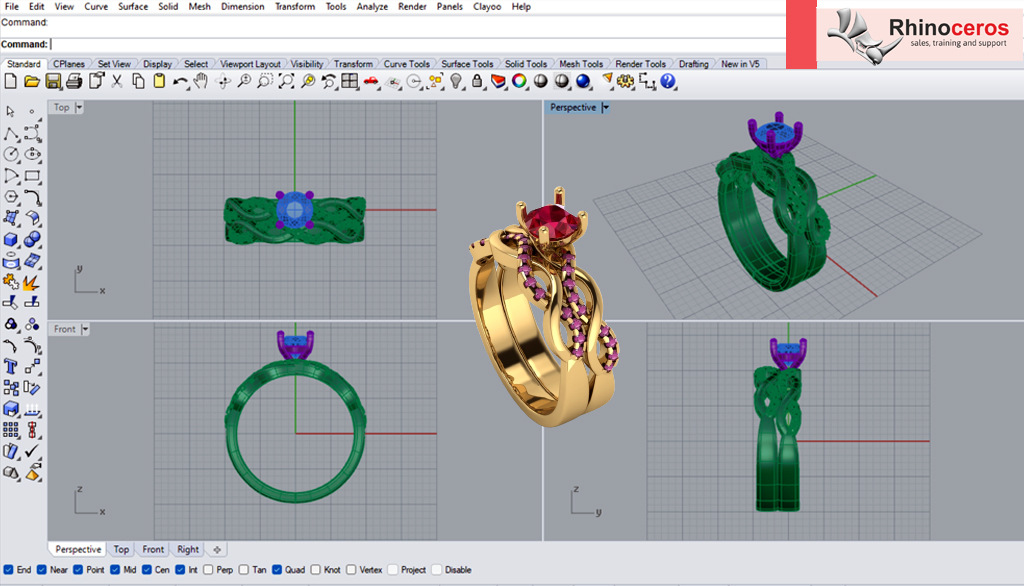Select the Circle drawing tool
Viewport: 1024px width, 586px height.
[11, 154]
